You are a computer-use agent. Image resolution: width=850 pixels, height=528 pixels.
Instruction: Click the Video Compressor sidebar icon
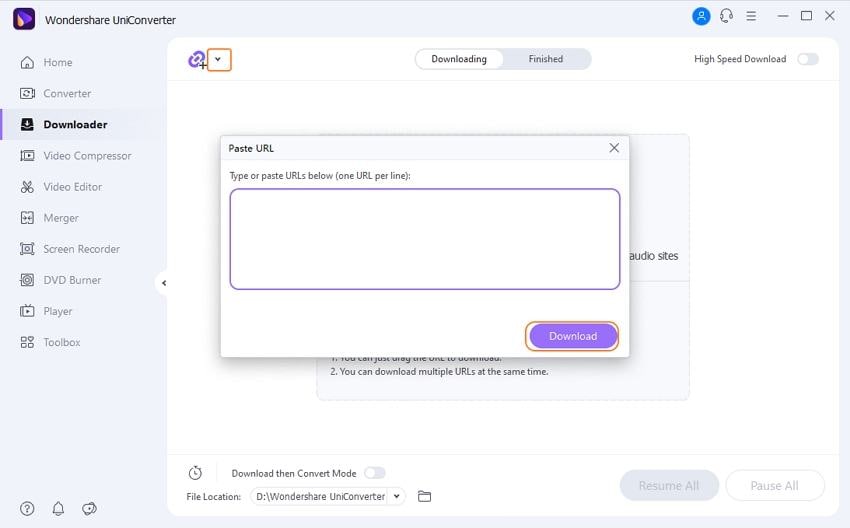coord(27,156)
